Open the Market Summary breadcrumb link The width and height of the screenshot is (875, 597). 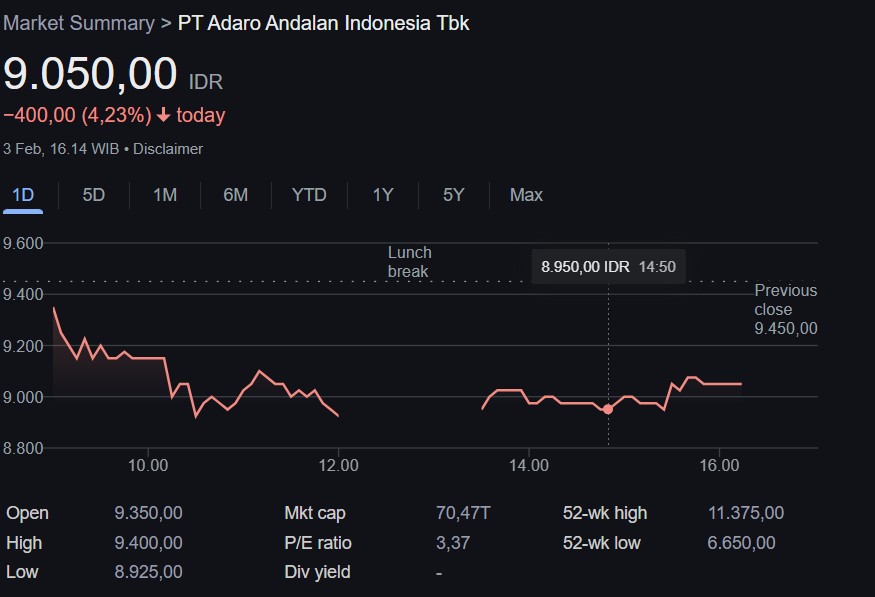tap(78, 22)
